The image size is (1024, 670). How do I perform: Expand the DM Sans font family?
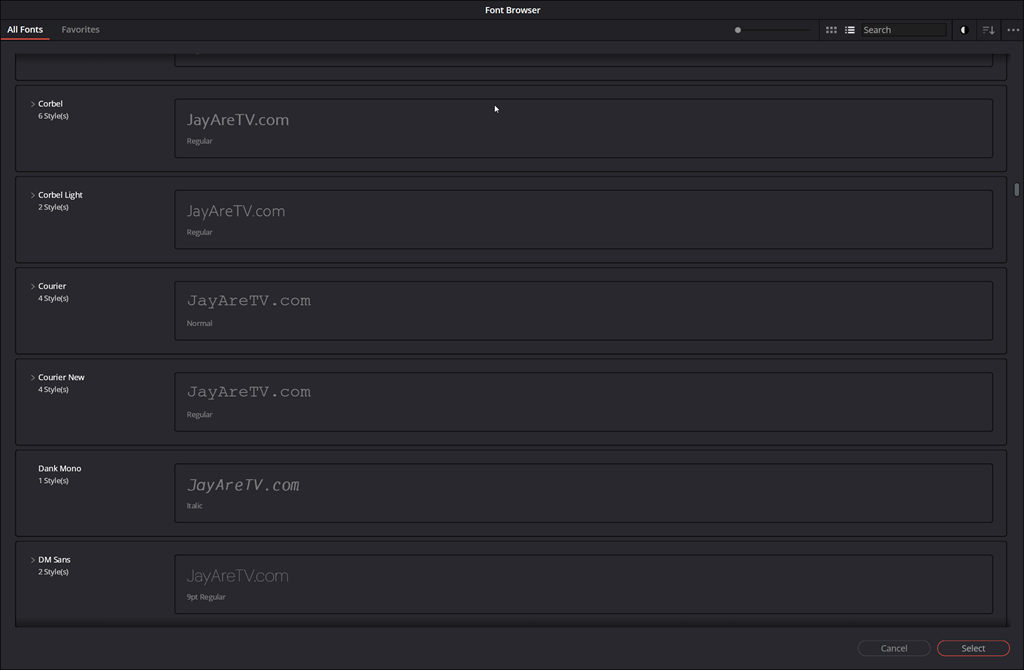33,560
